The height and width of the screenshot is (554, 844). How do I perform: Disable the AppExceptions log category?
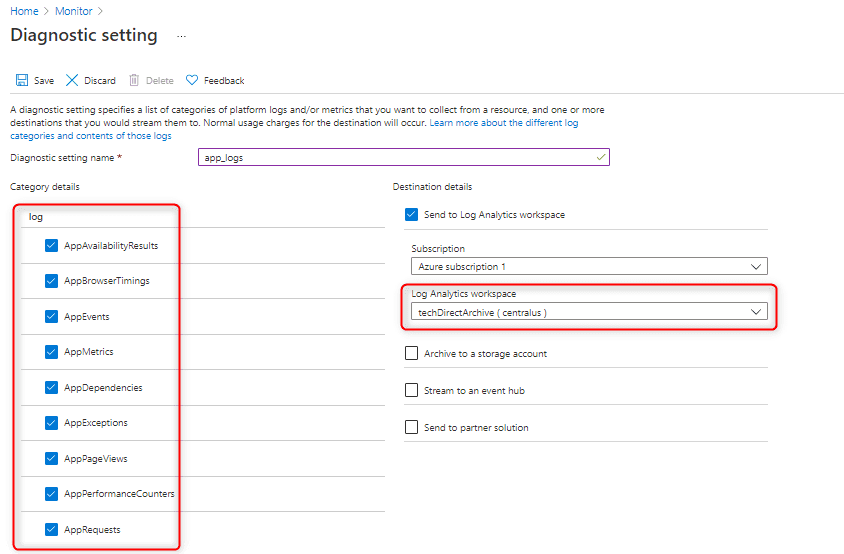[51, 423]
